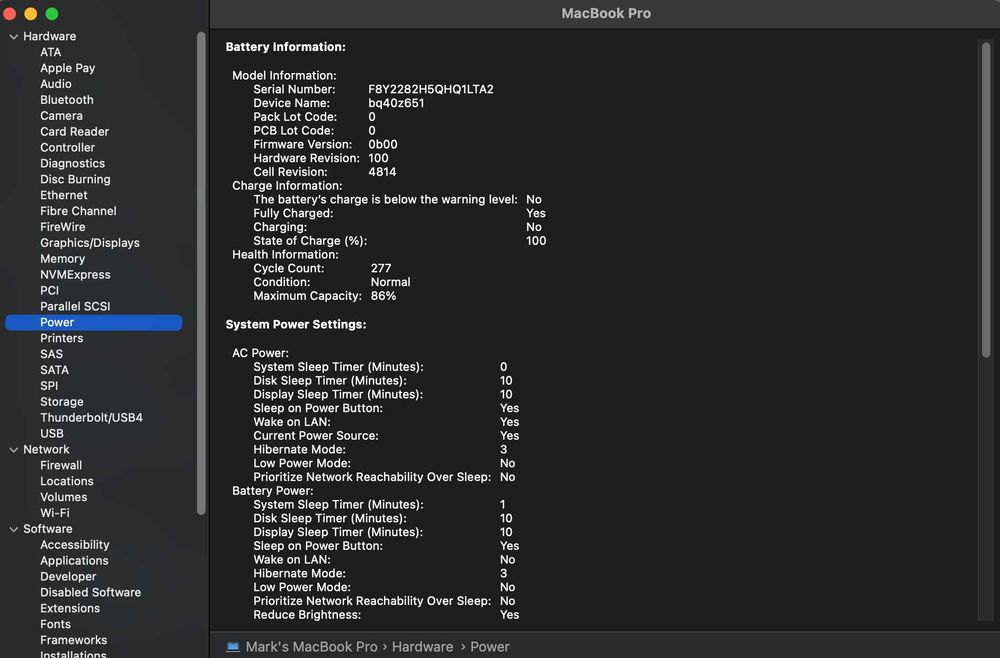This screenshot has height=658, width=1000.
Task: Select ATA in the sidebar
Action: (50, 52)
